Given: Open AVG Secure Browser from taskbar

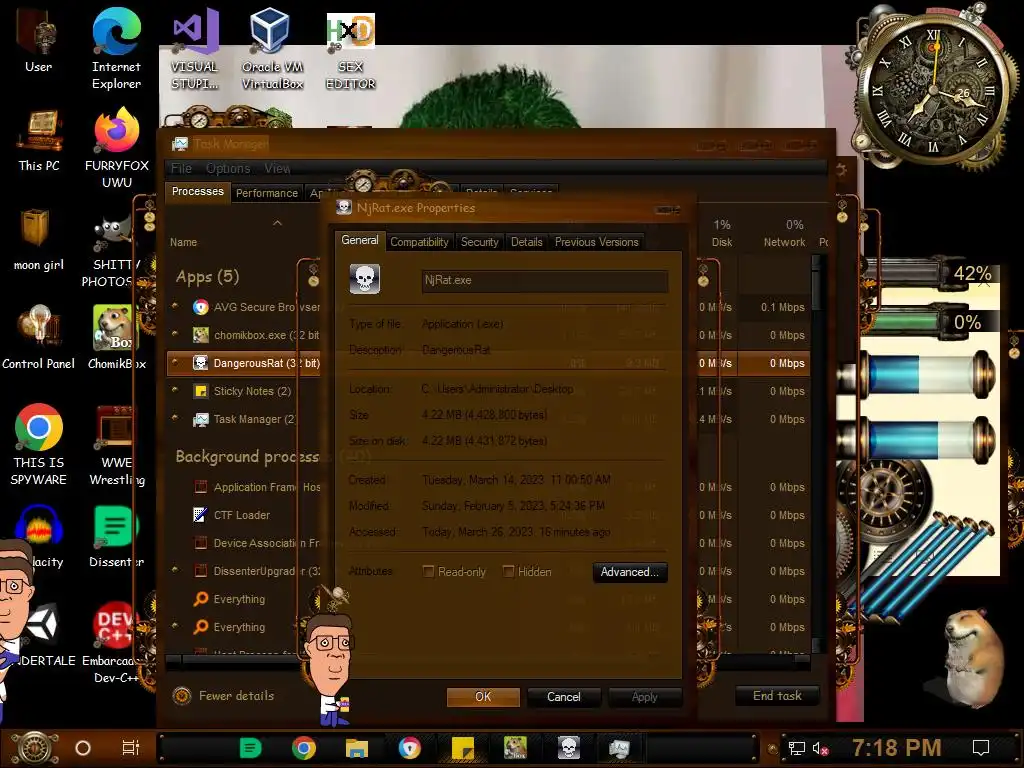Looking at the screenshot, I should point(409,748).
